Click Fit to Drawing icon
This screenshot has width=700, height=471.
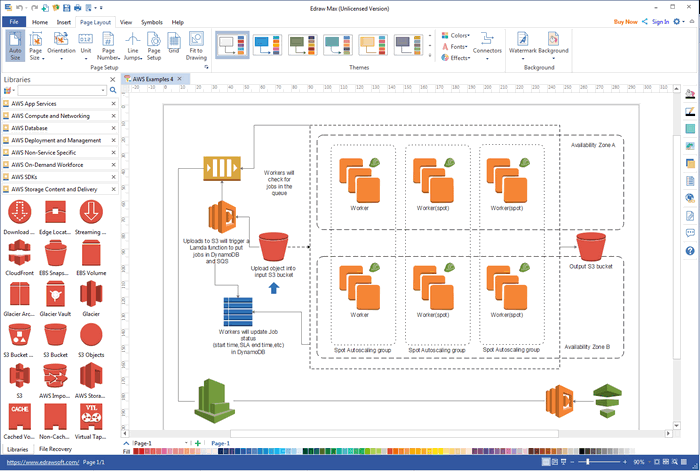[x=196, y=46]
